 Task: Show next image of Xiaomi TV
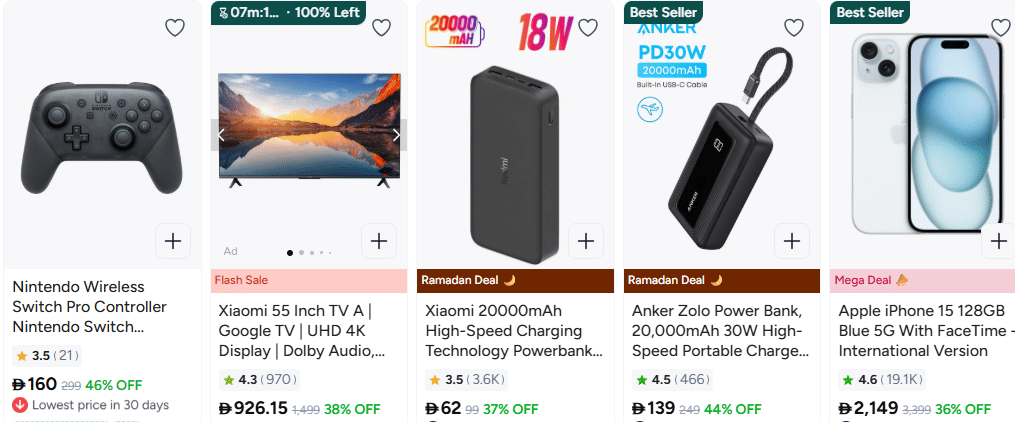tap(396, 135)
